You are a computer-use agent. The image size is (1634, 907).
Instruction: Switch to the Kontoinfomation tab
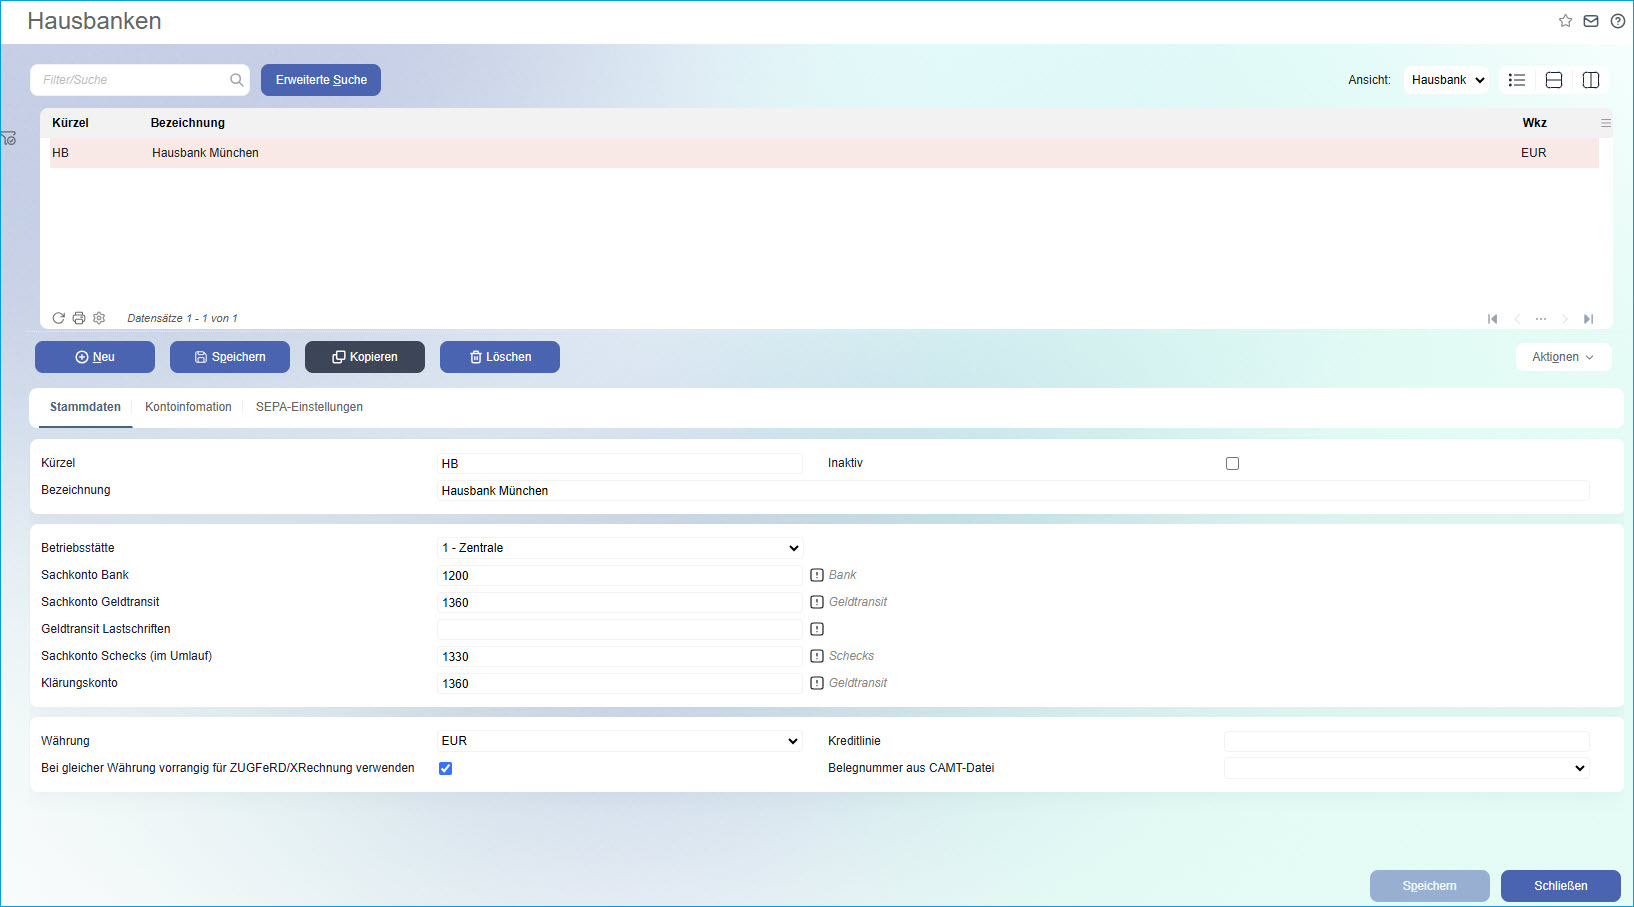[x=188, y=407]
